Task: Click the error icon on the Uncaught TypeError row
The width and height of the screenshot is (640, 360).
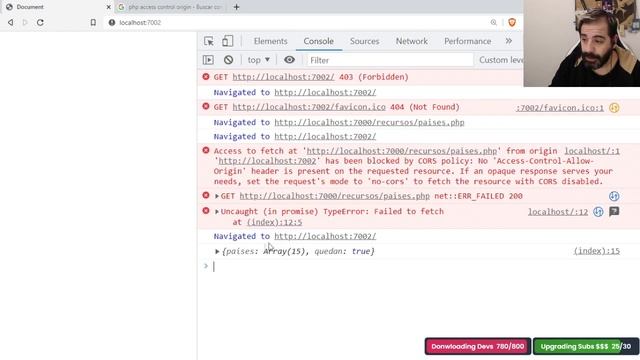Action: [206, 211]
